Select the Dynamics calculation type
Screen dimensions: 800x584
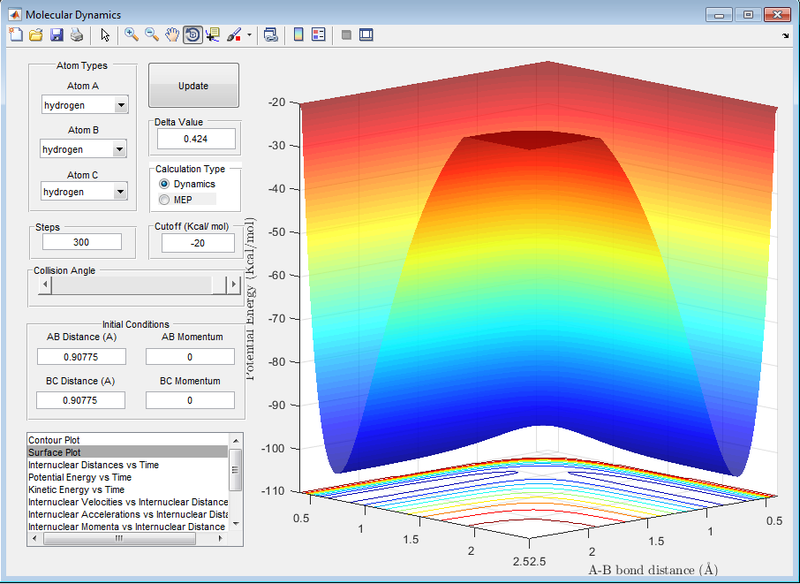click(x=165, y=184)
